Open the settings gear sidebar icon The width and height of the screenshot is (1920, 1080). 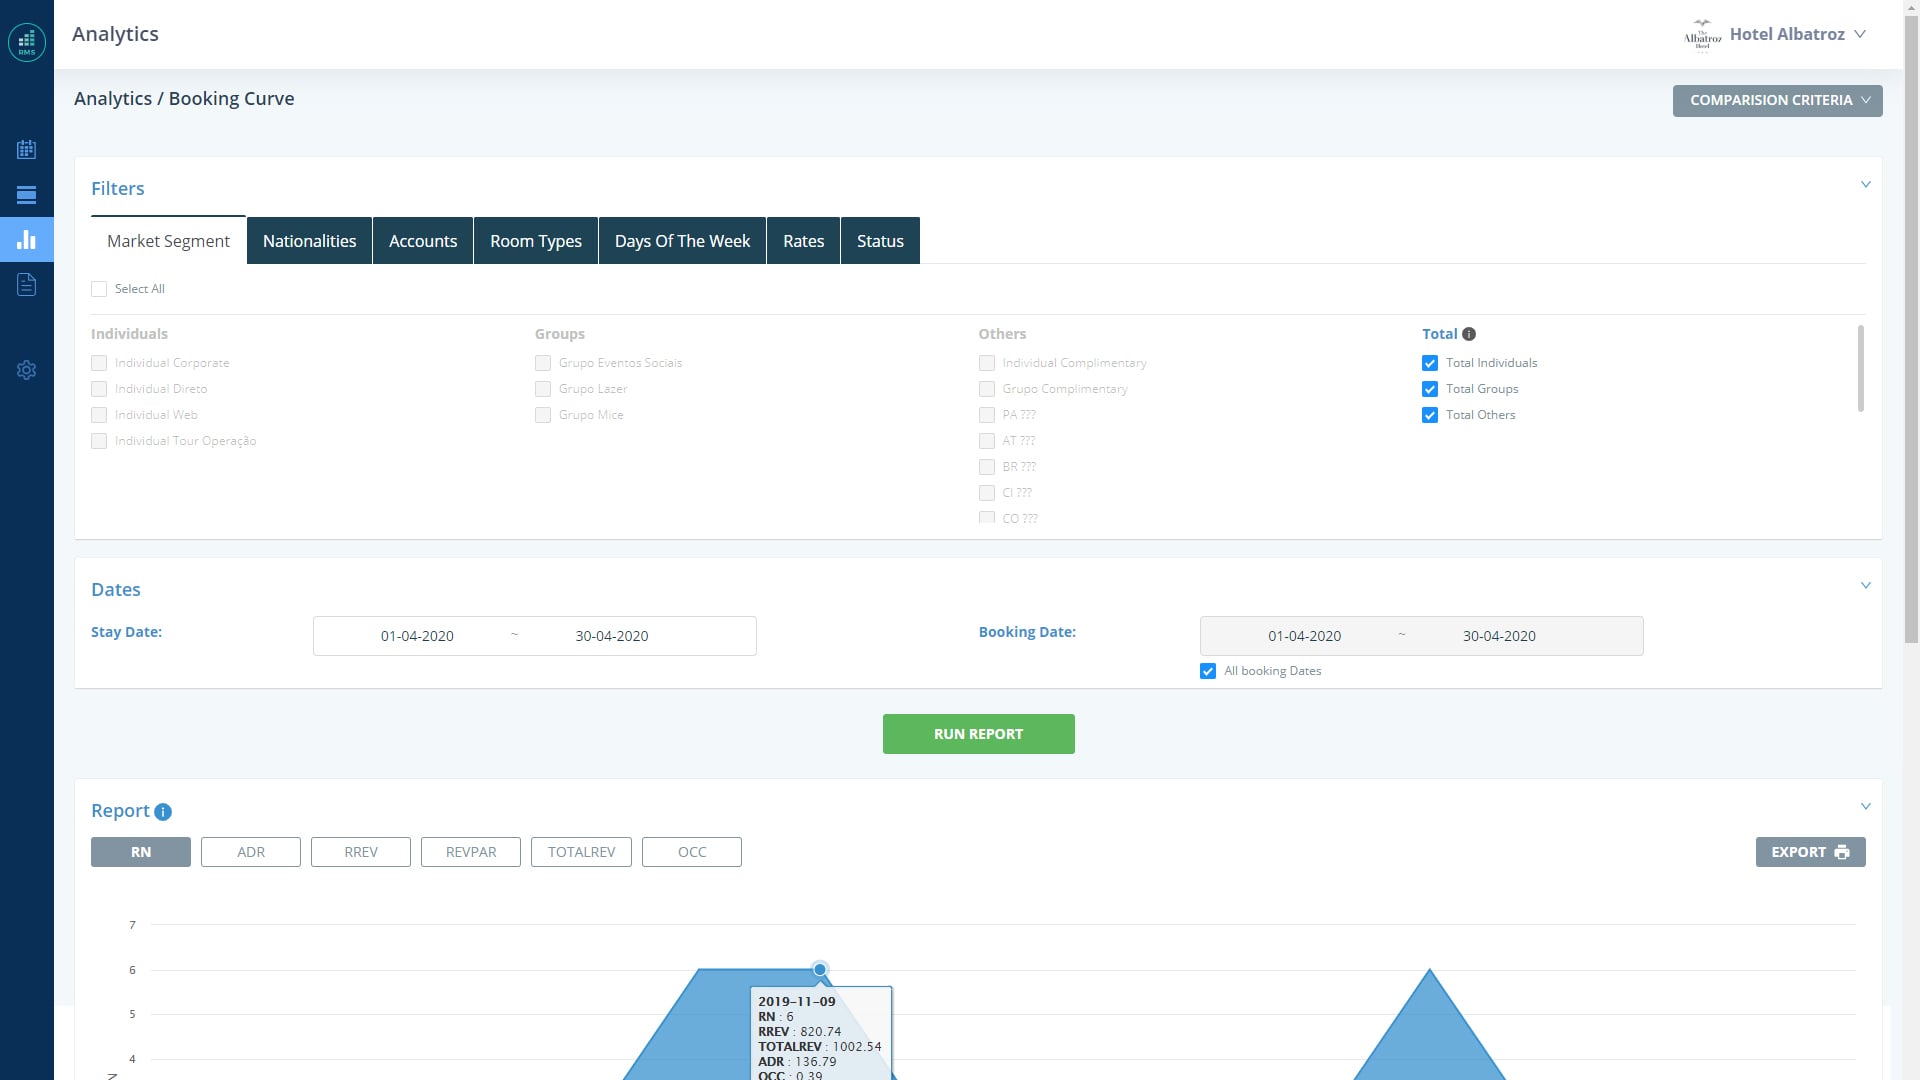click(x=27, y=370)
